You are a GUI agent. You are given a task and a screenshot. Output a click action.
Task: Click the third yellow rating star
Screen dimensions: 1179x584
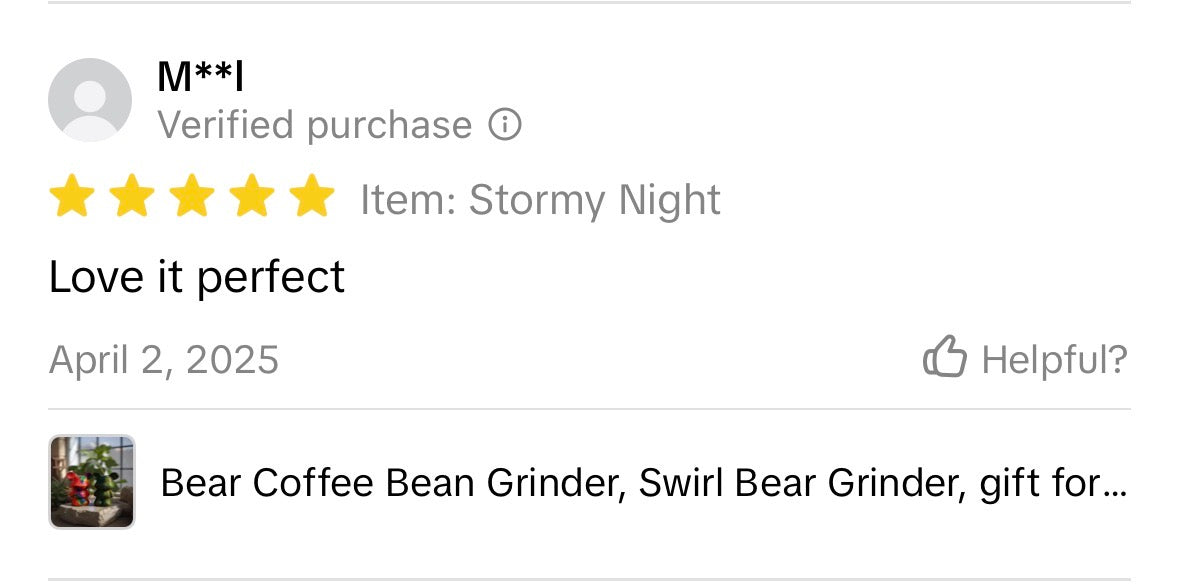pos(192,196)
